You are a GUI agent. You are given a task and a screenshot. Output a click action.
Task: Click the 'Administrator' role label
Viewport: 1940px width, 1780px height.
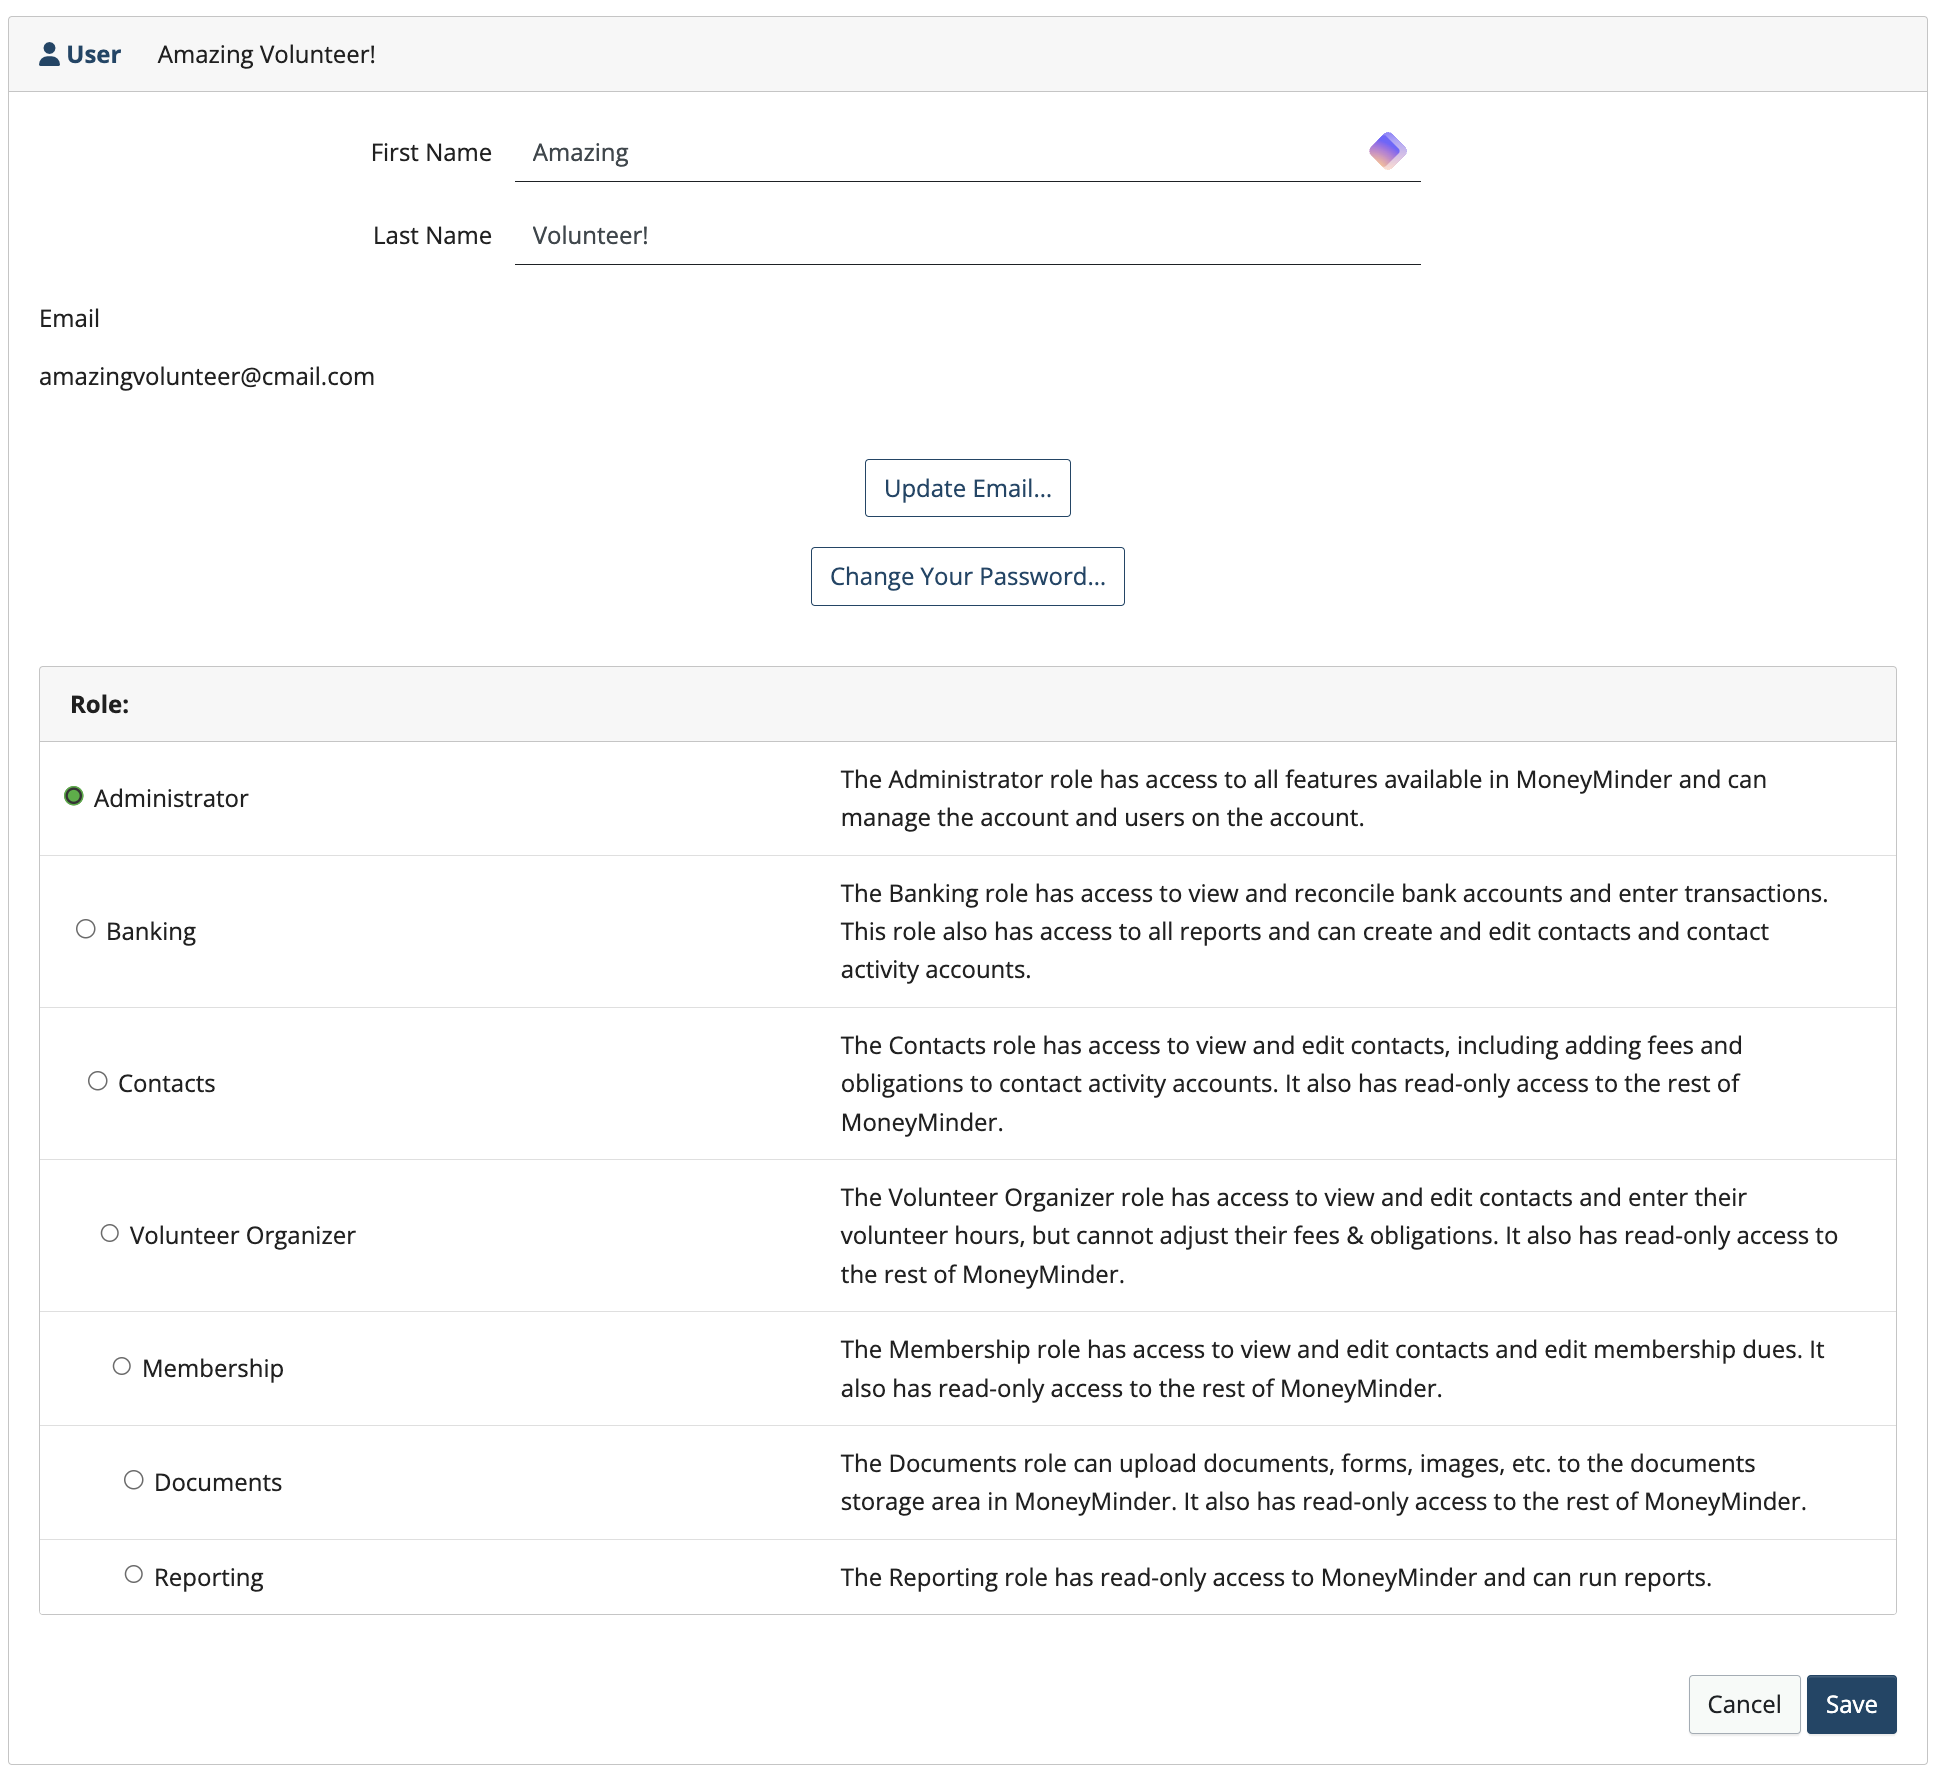(x=171, y=798)
